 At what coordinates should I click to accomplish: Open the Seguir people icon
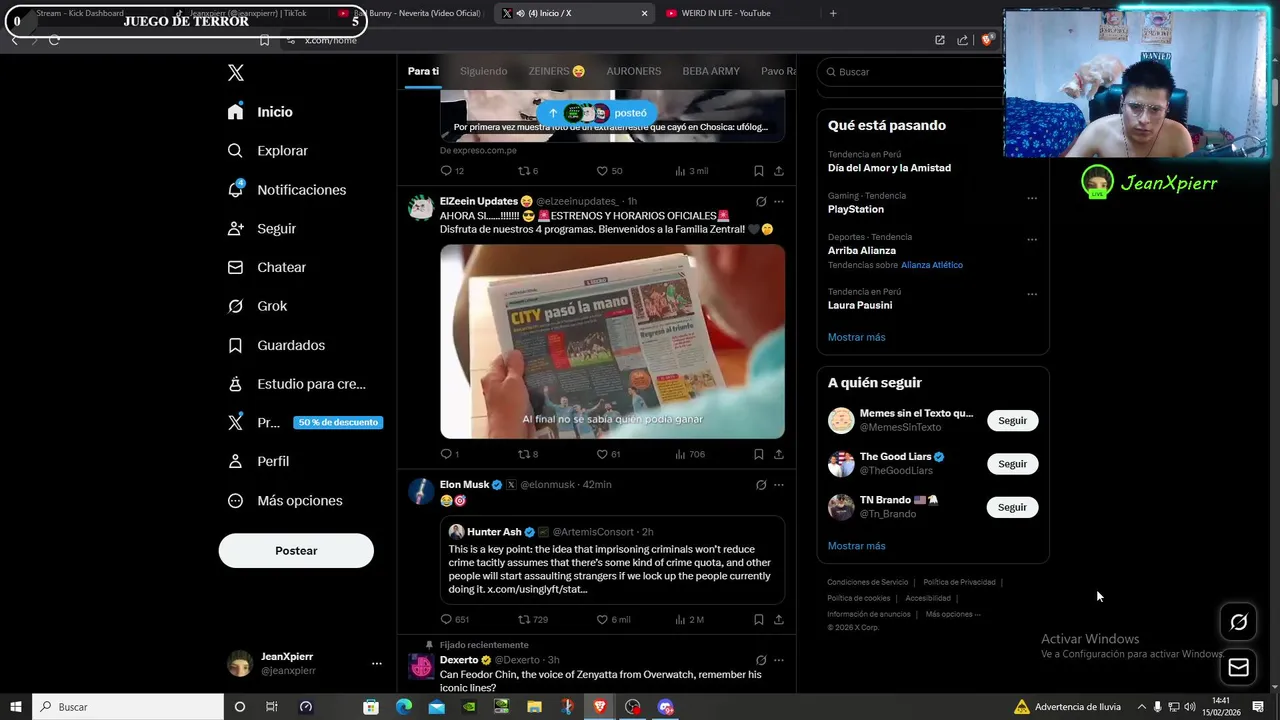coord(235,228)
